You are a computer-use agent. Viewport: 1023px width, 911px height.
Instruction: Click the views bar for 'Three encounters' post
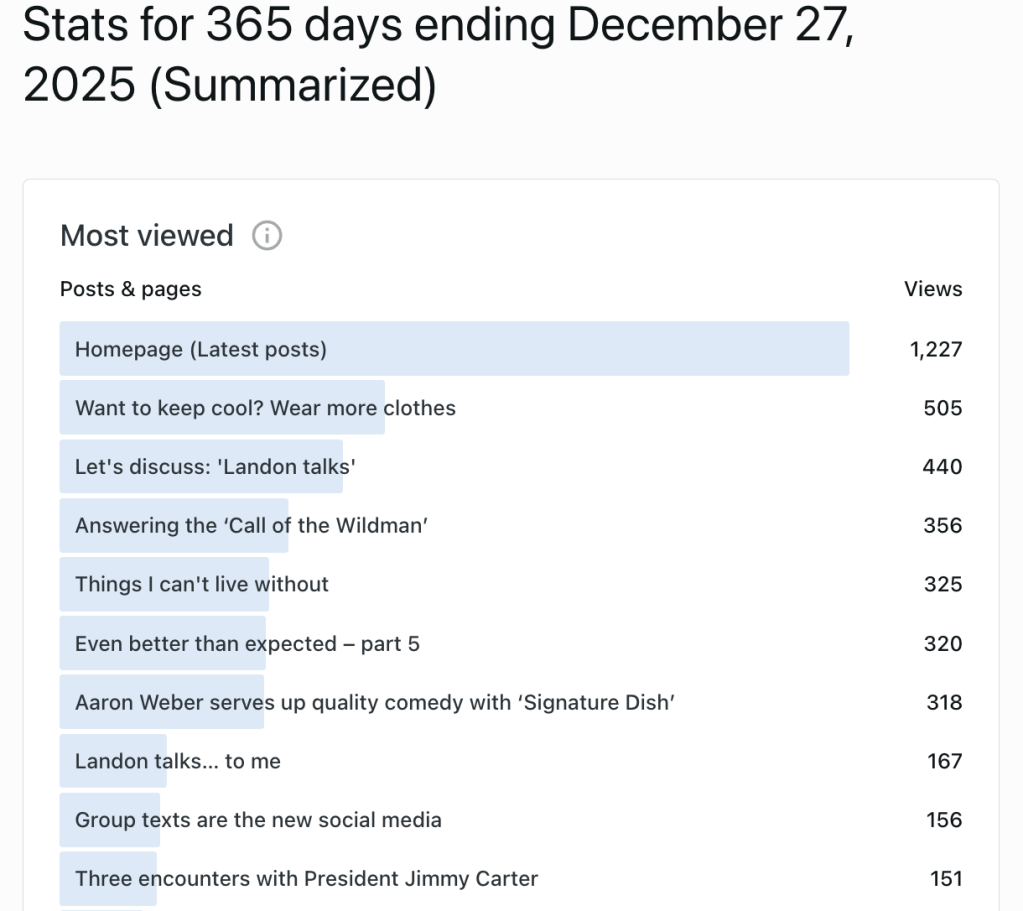[108, 878]
